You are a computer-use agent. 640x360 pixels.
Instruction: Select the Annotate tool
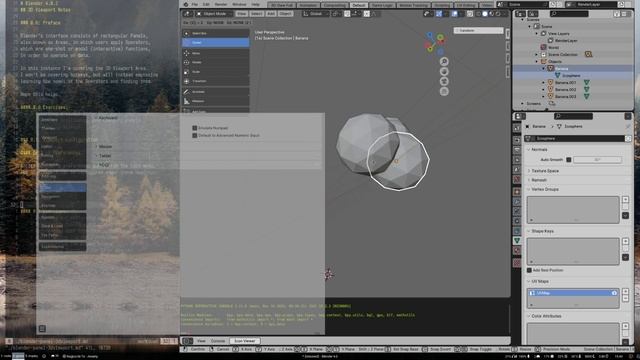pyautogui.click(x=216, y=92)
